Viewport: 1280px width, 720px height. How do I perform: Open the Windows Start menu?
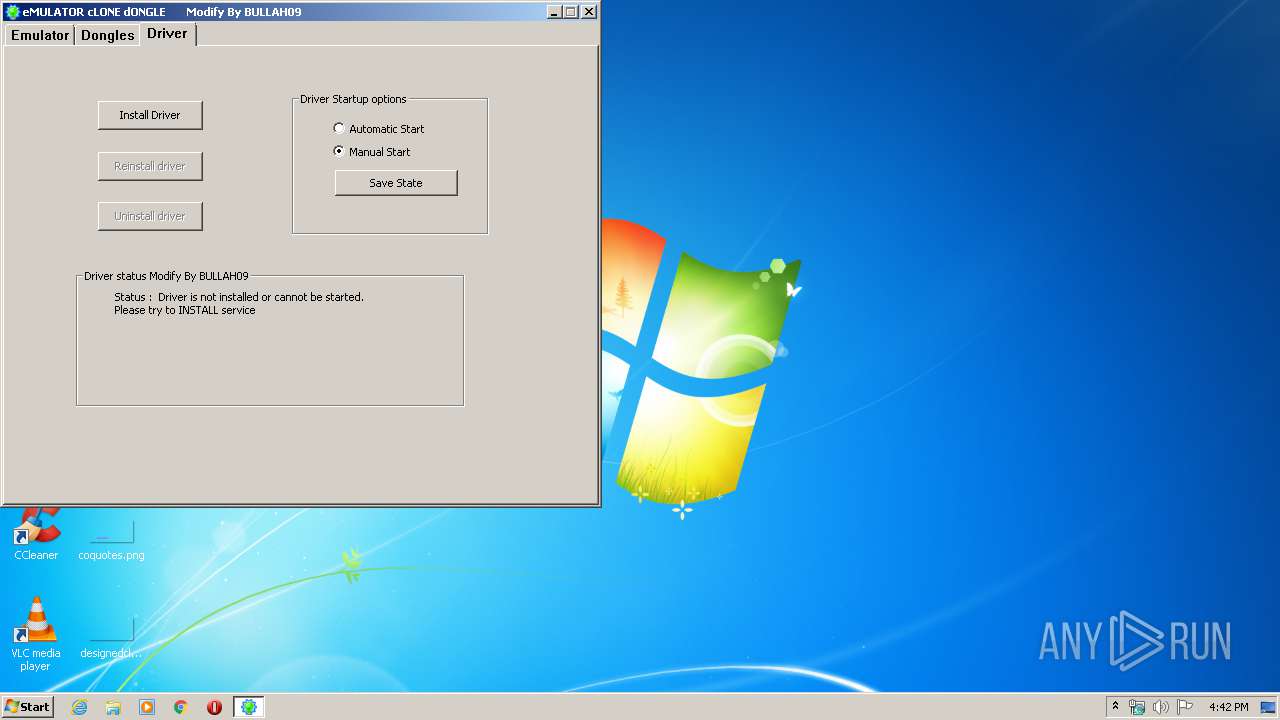pyautogui.click(x=27, y=707)
